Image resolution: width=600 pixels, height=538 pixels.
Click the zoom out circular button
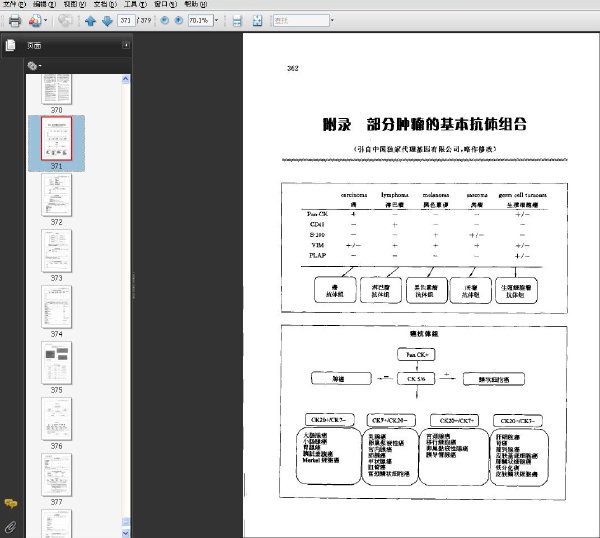tap(165, 20)
